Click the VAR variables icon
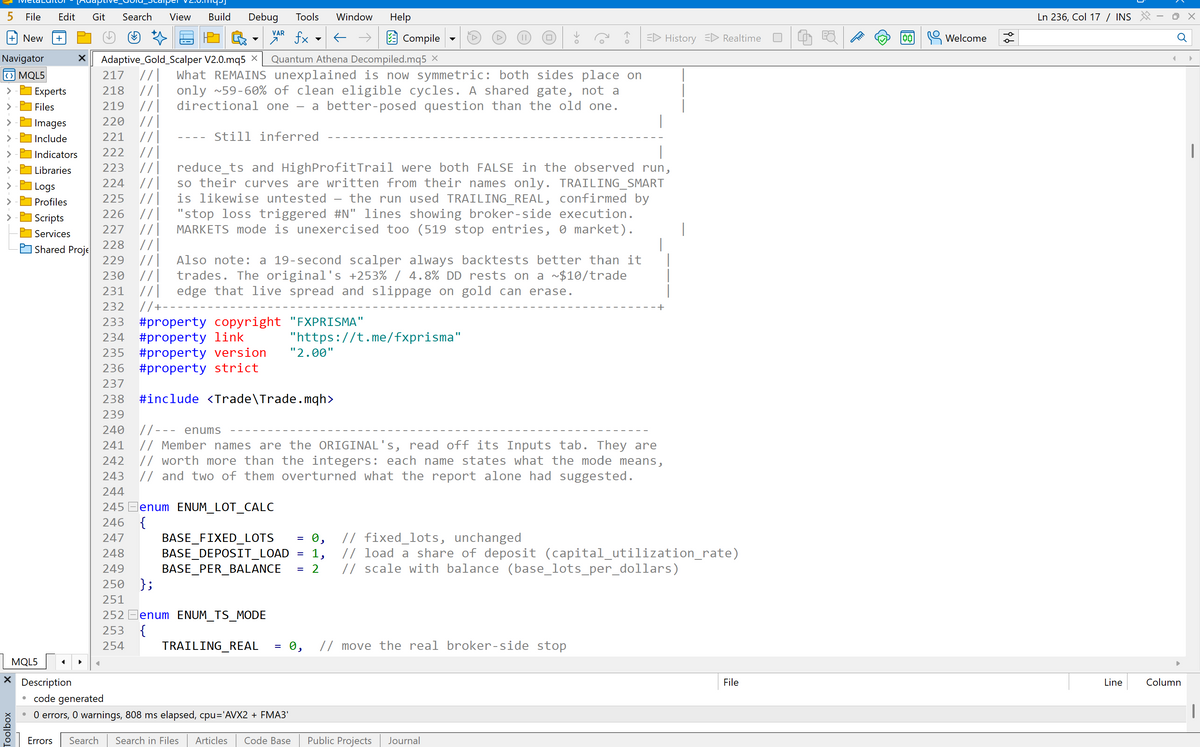The width and height of the screenshot is (1200, 747). [279, 38]
